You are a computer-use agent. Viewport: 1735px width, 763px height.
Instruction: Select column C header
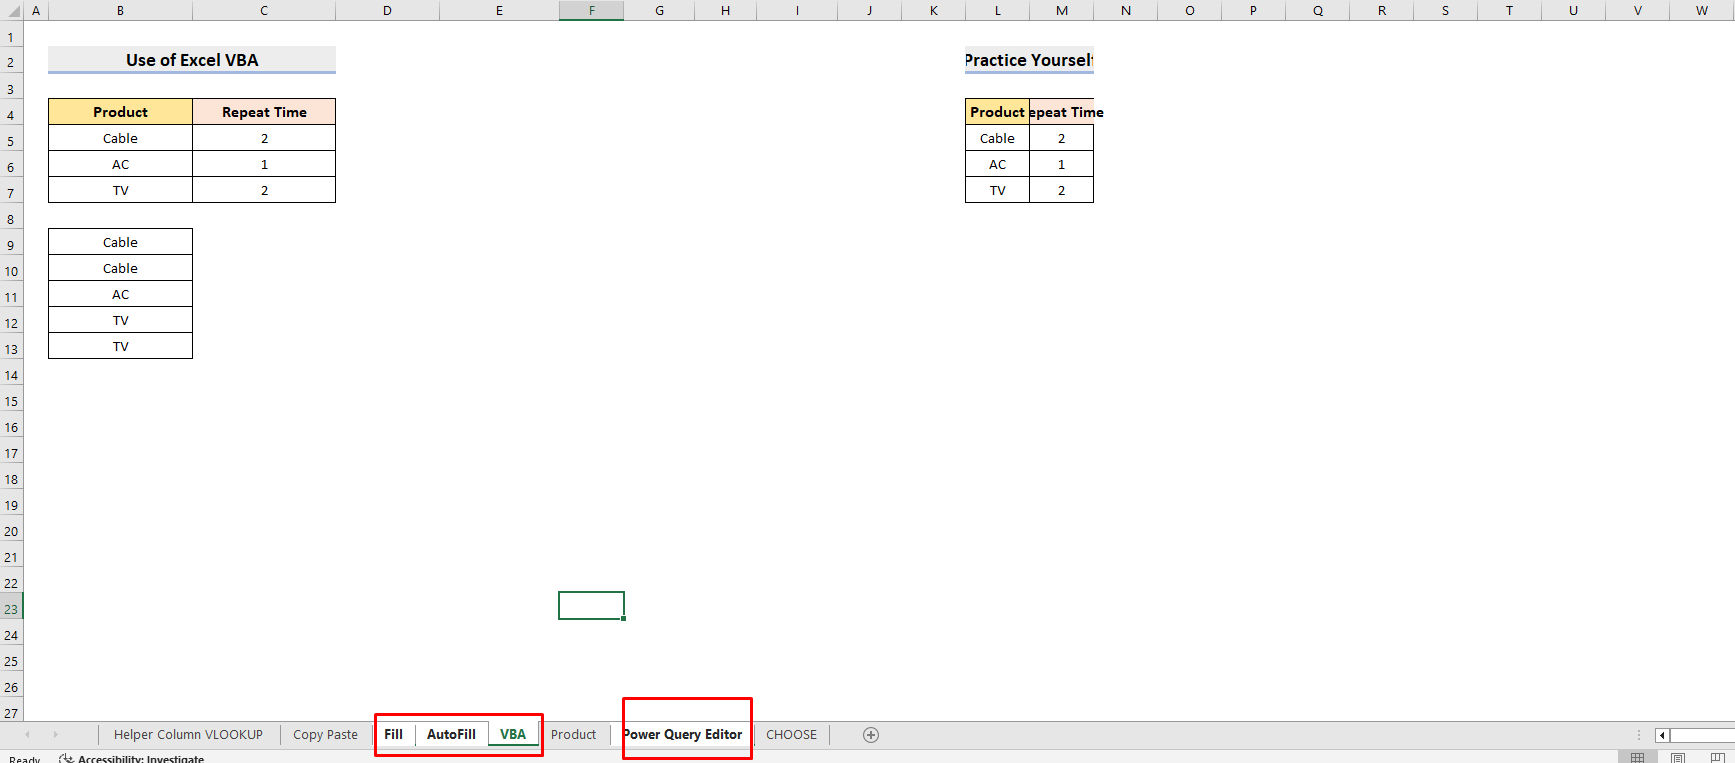[264, 11]
